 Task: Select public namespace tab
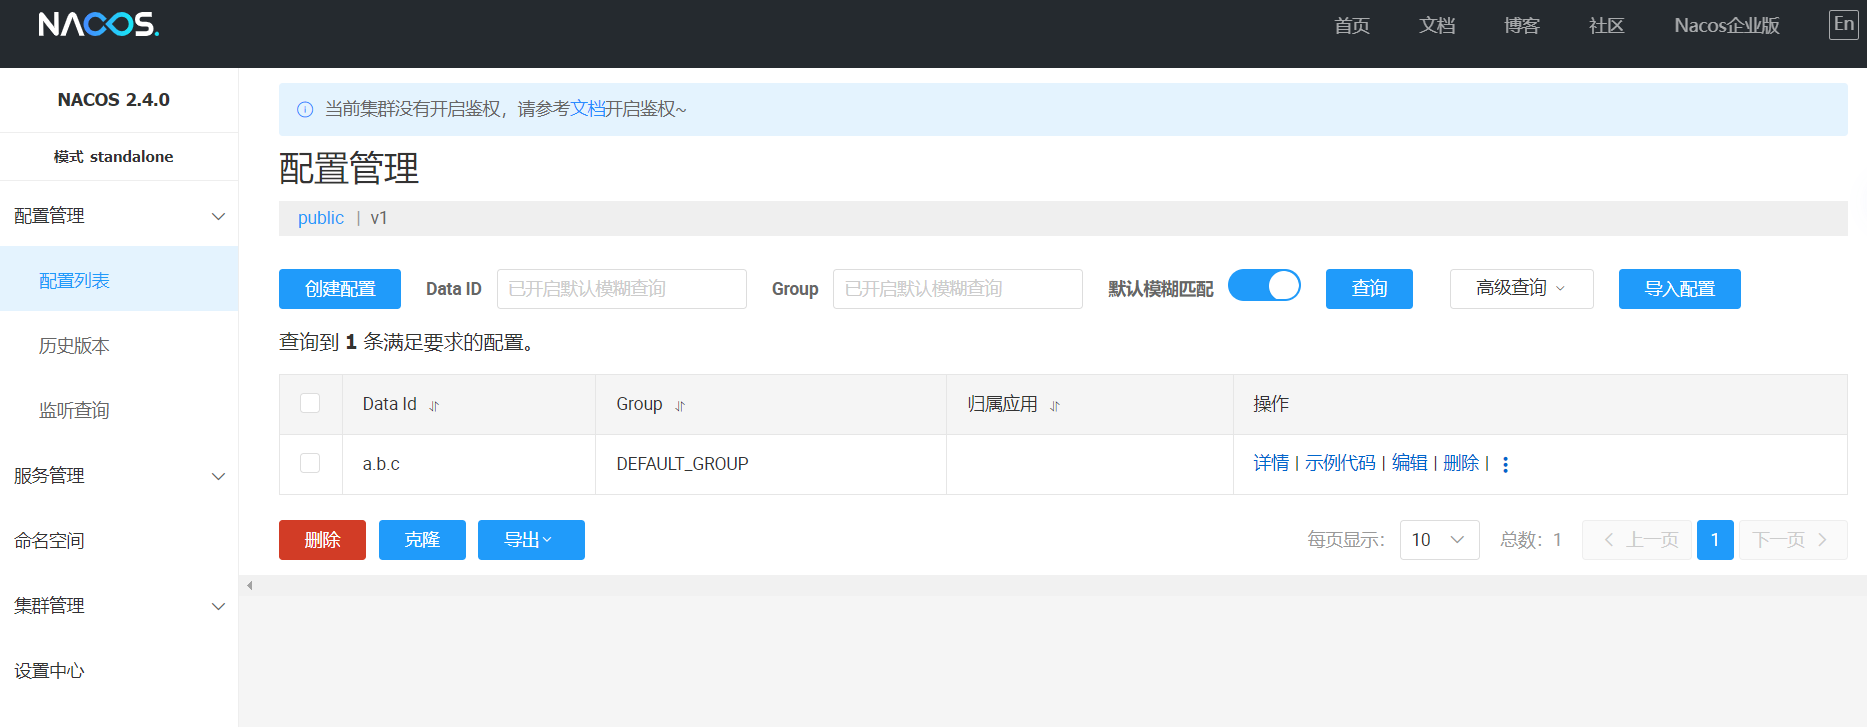[x=321, y=218]
